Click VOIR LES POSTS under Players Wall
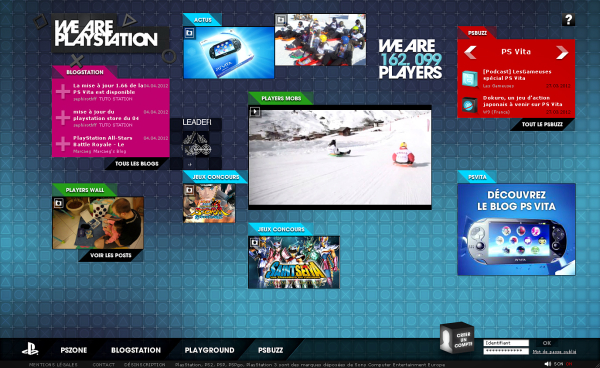 111,256
